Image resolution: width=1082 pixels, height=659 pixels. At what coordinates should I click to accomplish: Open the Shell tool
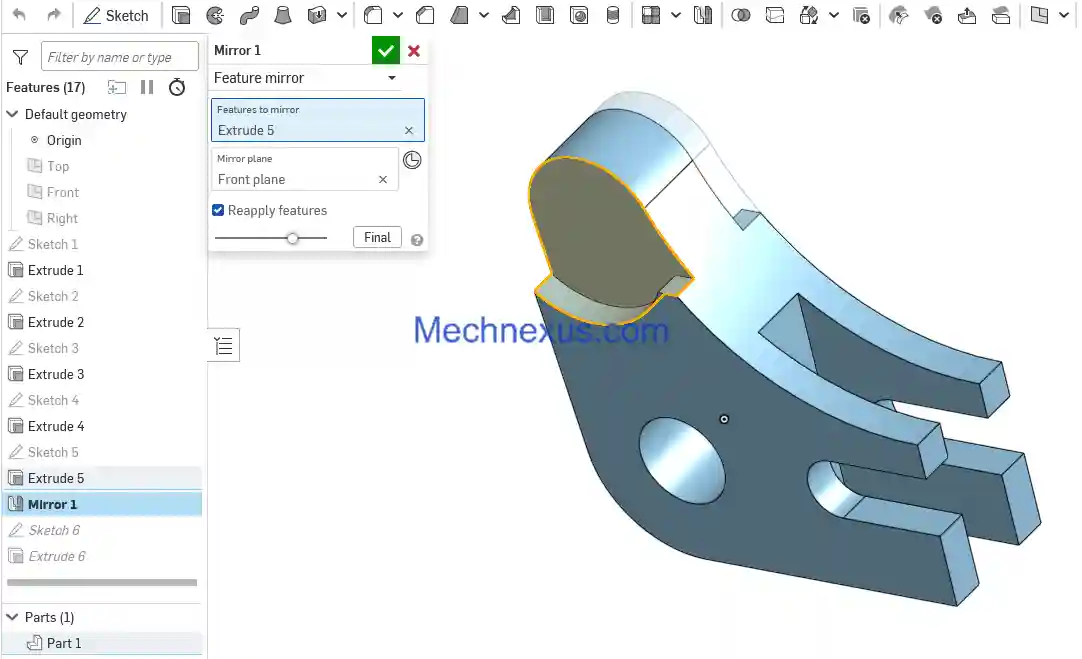[x=545, y=15]
